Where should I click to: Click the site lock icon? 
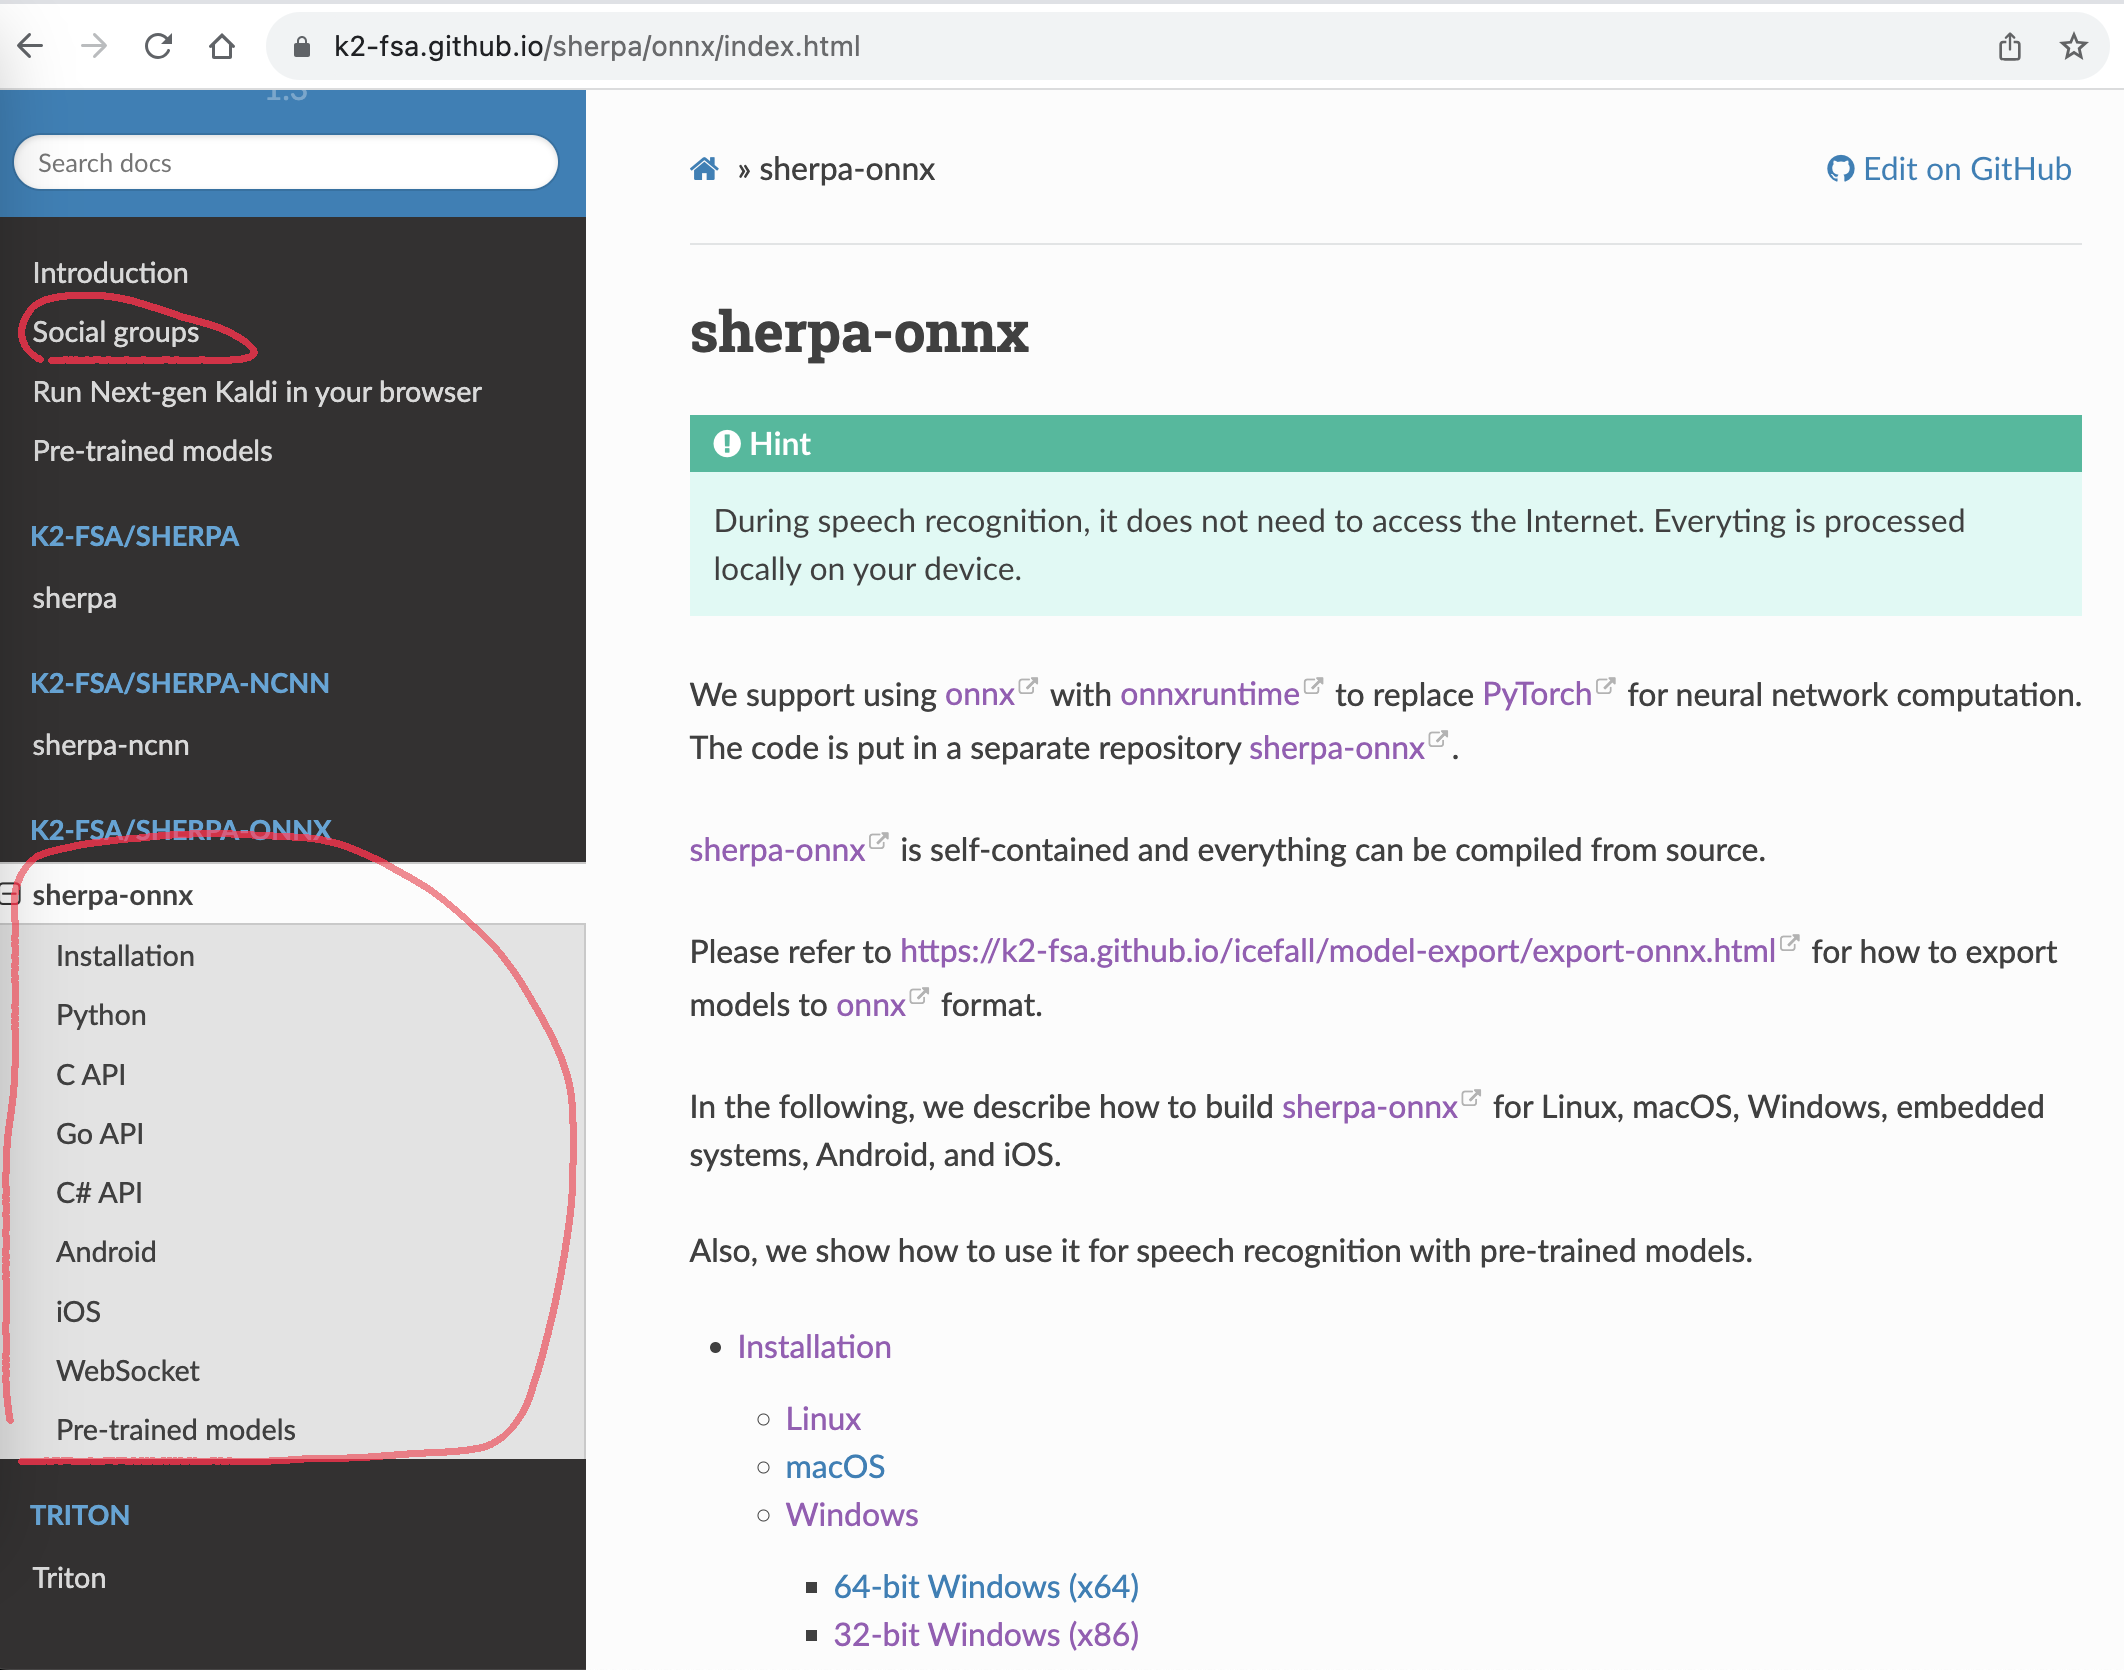301,46
